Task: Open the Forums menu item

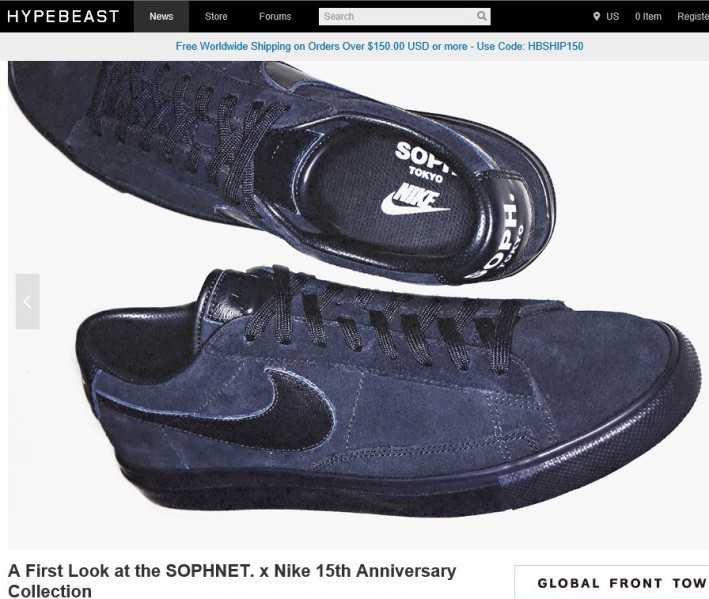Action: click(275, 16)
